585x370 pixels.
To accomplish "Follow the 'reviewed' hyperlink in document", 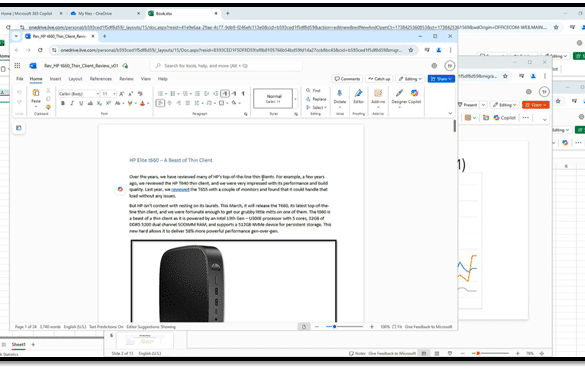I will [180, 189].
